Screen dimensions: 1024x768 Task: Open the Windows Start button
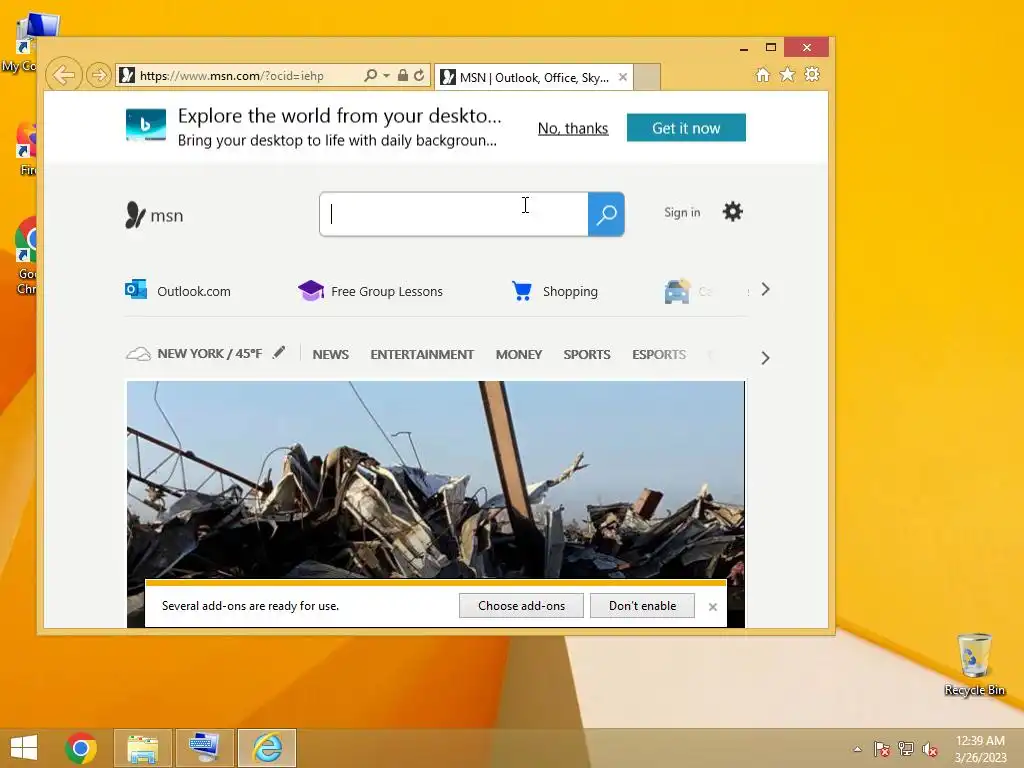pyautogui.click(x=24, y=748)
